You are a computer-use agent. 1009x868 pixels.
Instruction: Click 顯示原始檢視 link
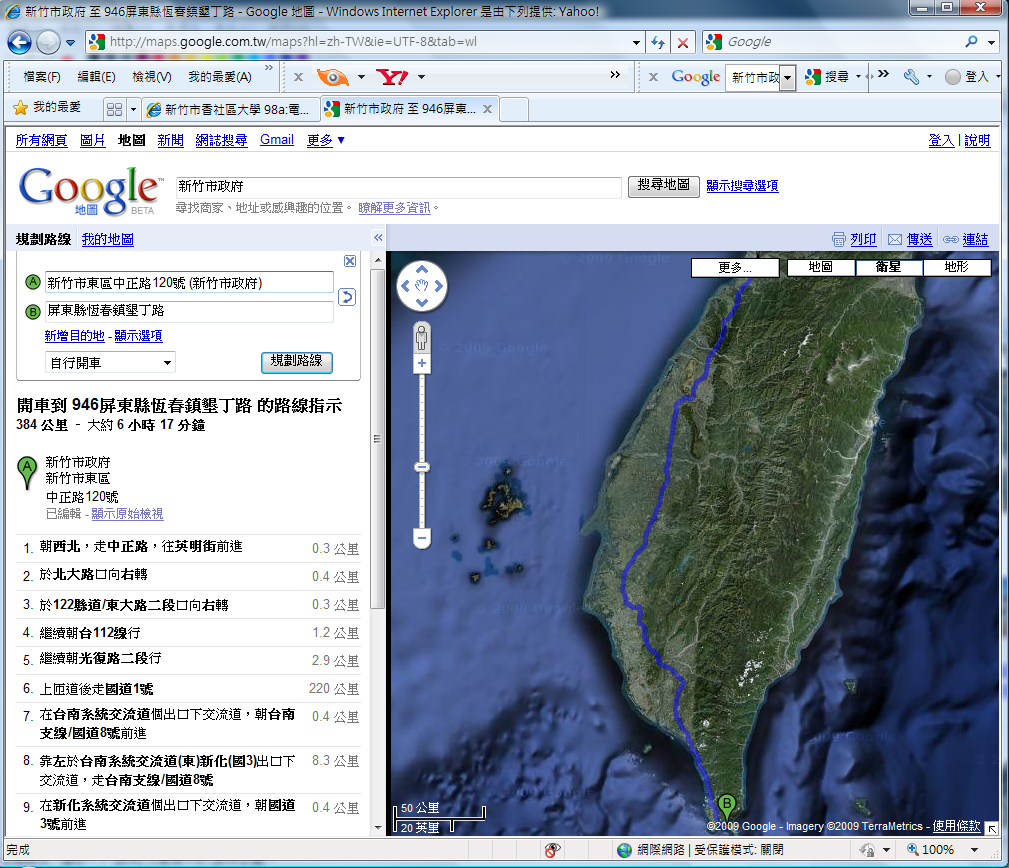point(127,513)
